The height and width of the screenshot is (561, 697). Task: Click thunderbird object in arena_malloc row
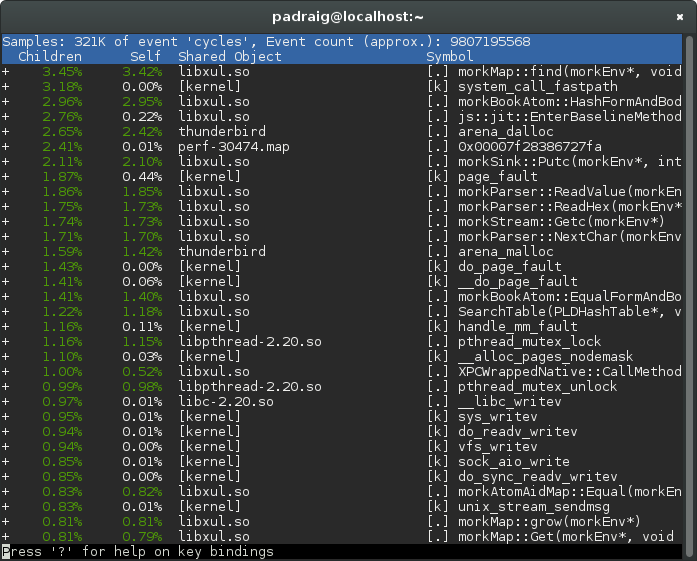[222, 252]
